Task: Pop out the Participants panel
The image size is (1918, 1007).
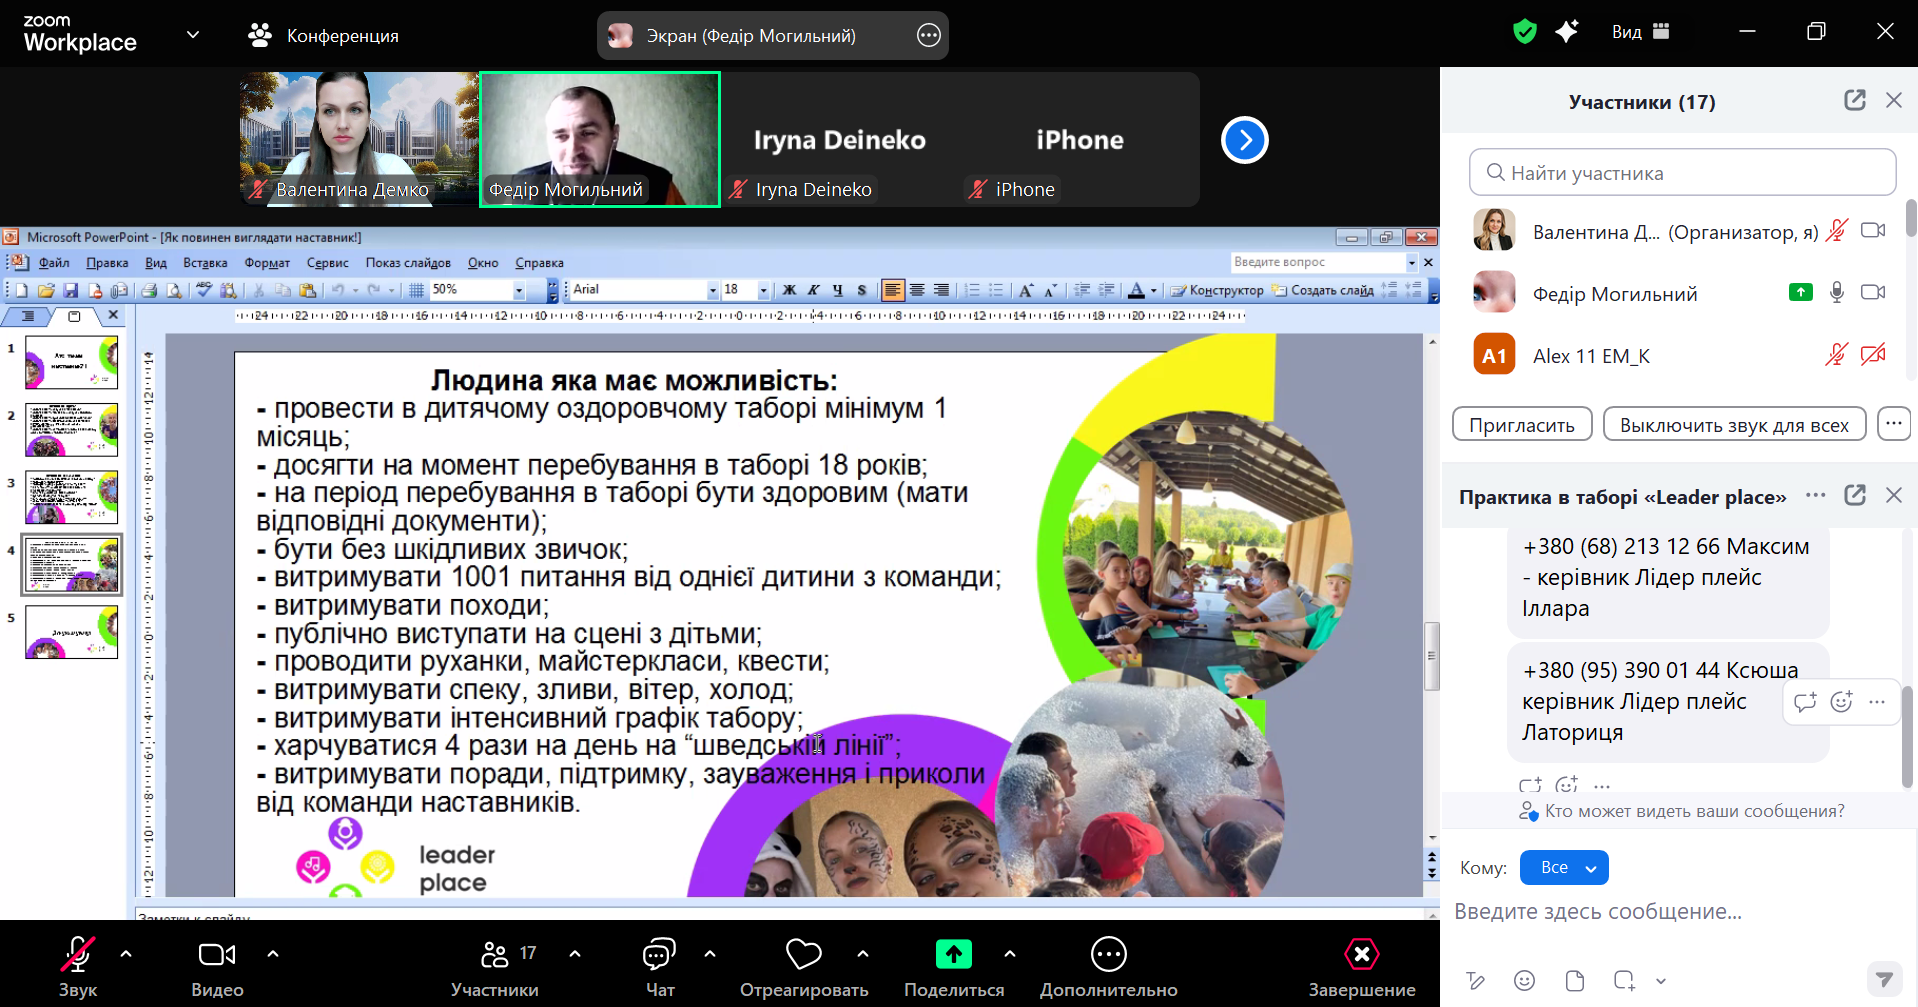Action: [x=1854, y=101]
